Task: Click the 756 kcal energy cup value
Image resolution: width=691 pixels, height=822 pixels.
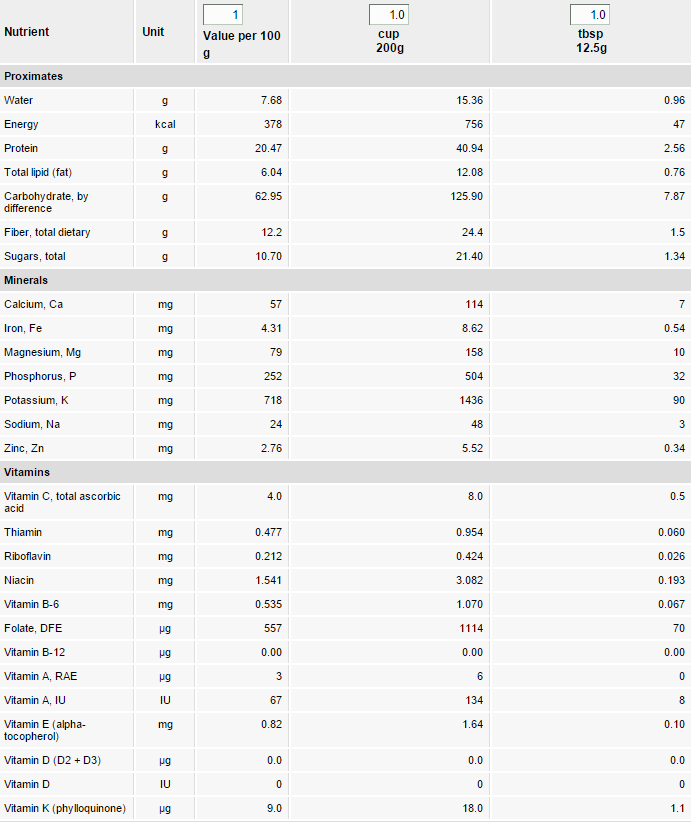Action: pyautogui.click(x=473, y=124)
